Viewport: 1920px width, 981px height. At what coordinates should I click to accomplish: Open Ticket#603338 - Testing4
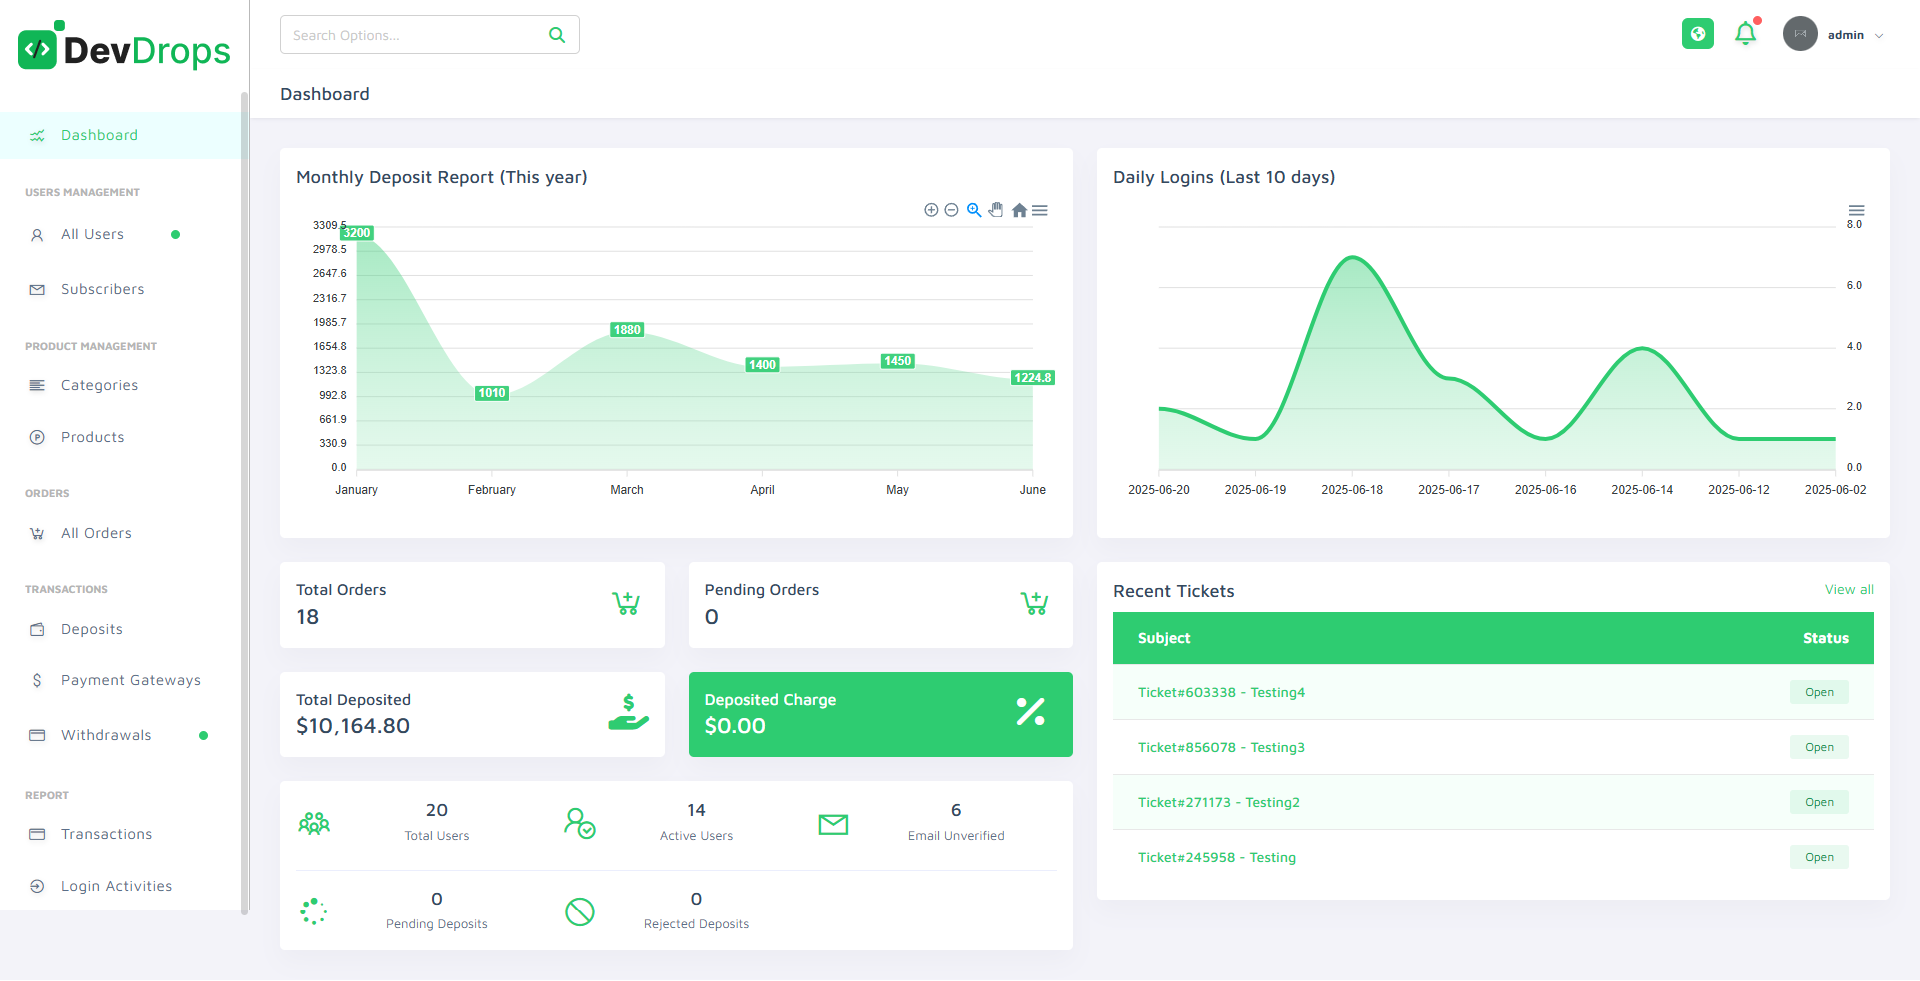click(1221, 692)
